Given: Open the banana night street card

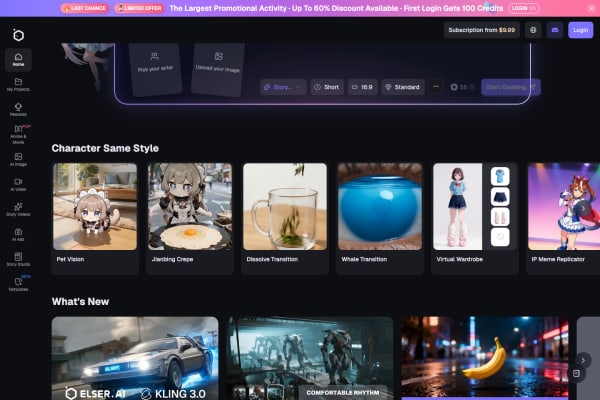Looking at the screenshot, I should (x=485, y=358).
